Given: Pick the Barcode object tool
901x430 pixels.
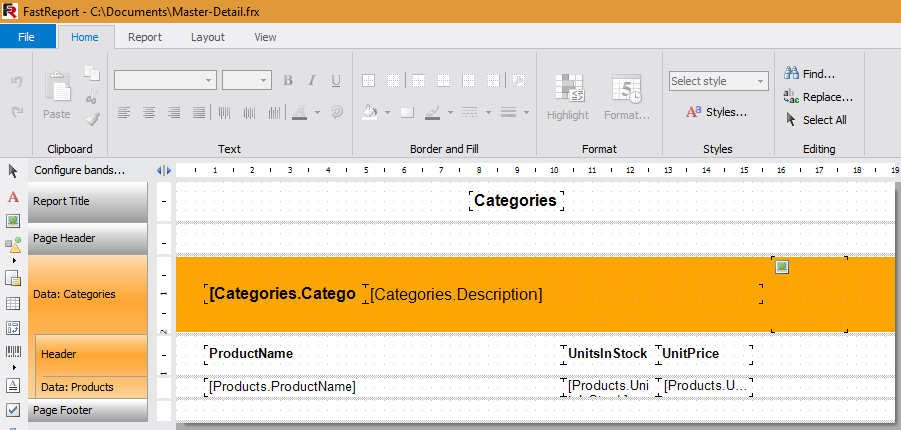Looking at the screenshot, I should (x=13, y=353).
